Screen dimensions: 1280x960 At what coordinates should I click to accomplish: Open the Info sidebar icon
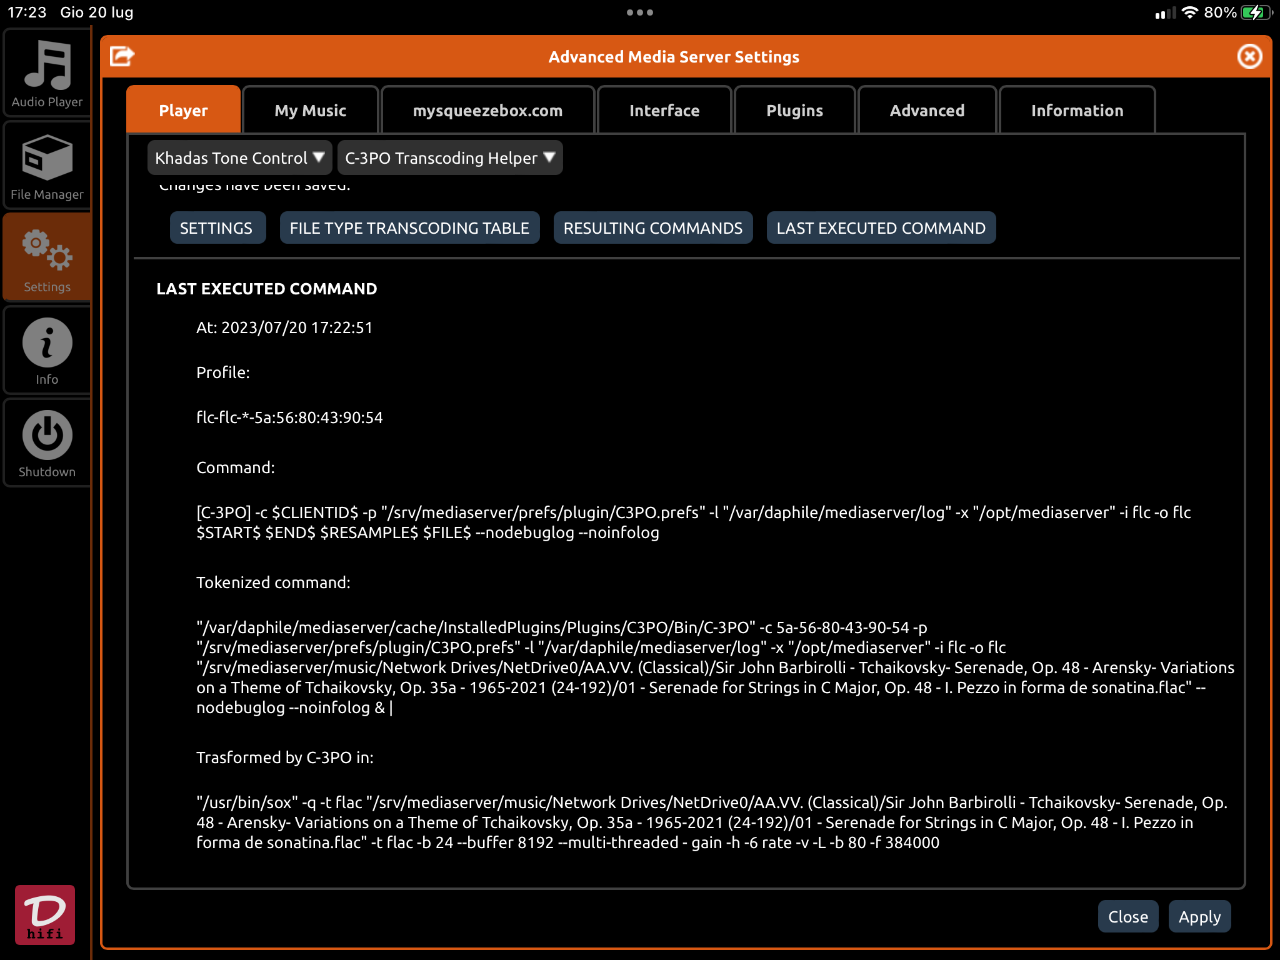(47, 351)
